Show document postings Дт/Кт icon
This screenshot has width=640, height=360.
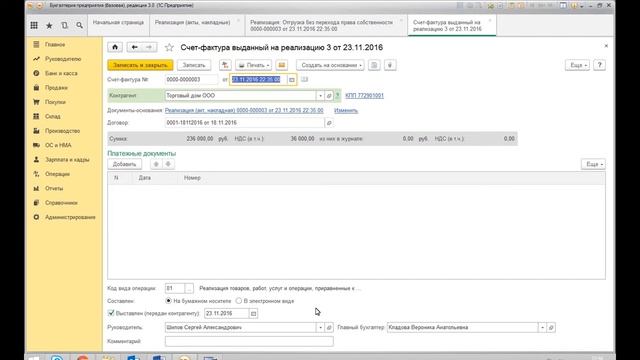tap(225, 65)
